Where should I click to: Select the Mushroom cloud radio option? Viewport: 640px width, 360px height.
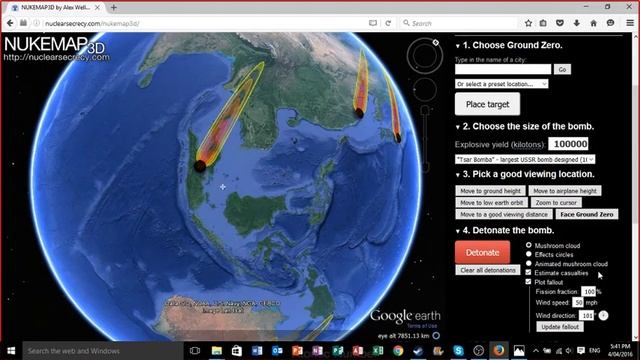click(529, 245)
